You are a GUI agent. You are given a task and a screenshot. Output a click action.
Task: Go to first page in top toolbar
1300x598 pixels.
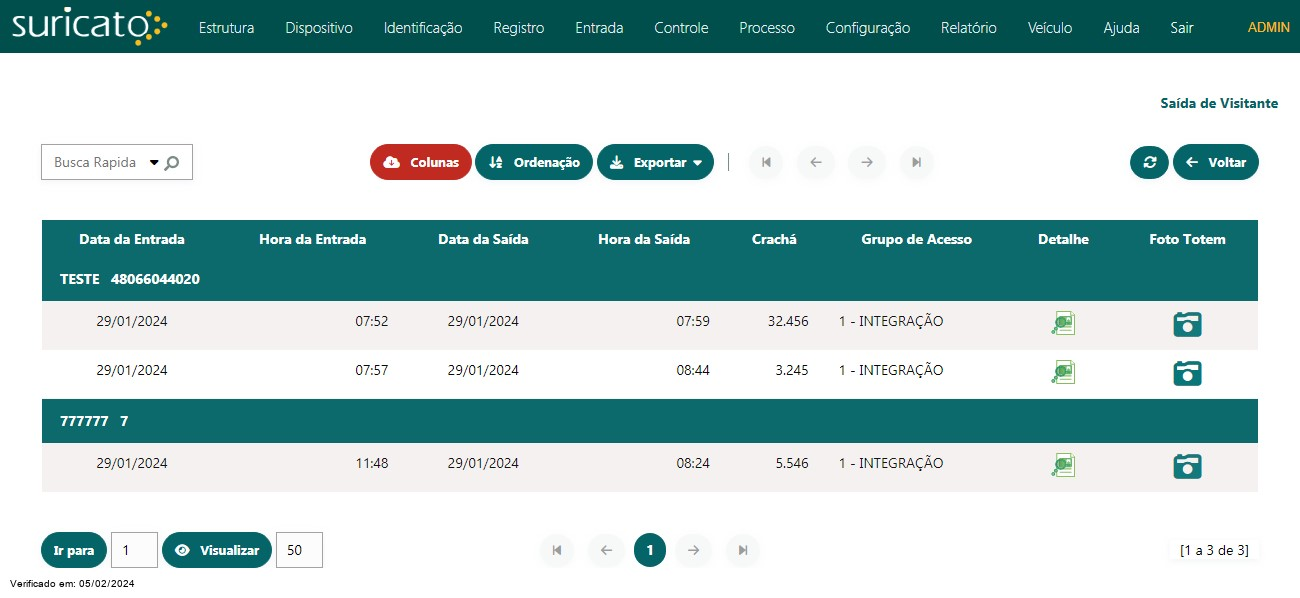point(766,162)
